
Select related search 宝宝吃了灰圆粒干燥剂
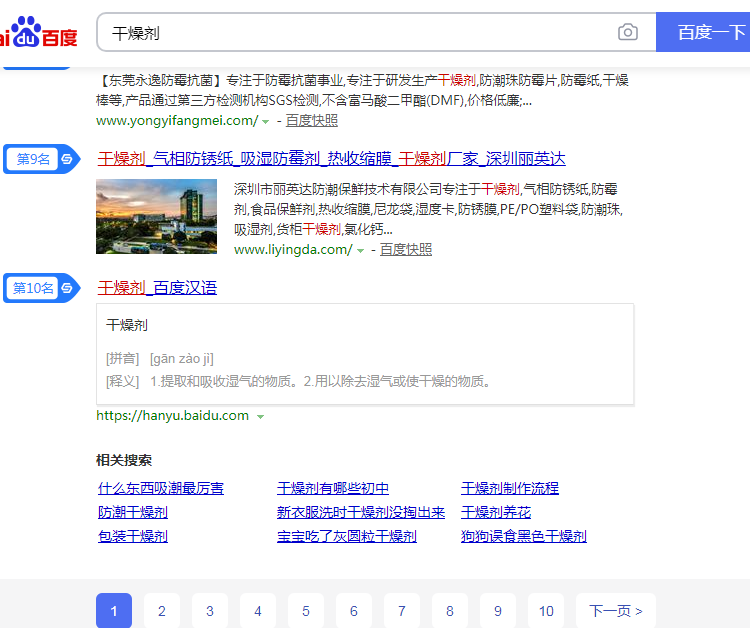pos(346,536)
